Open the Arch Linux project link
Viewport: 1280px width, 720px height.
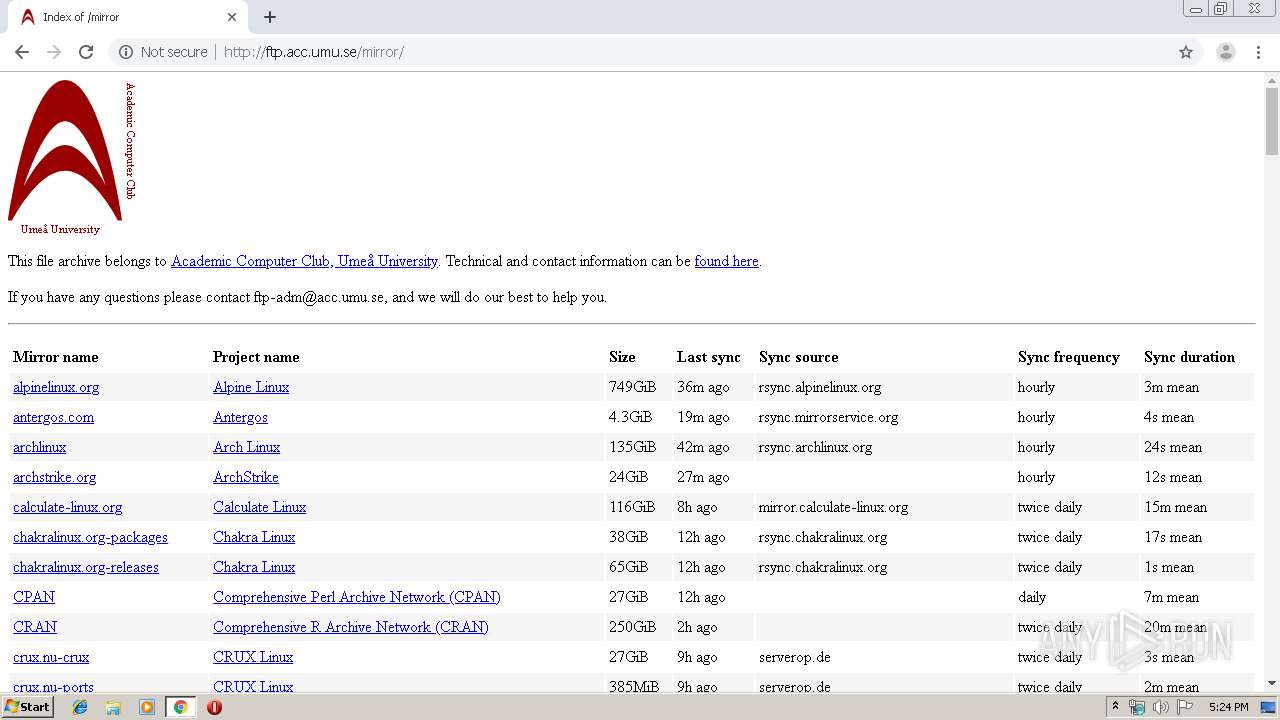[246, 447]
